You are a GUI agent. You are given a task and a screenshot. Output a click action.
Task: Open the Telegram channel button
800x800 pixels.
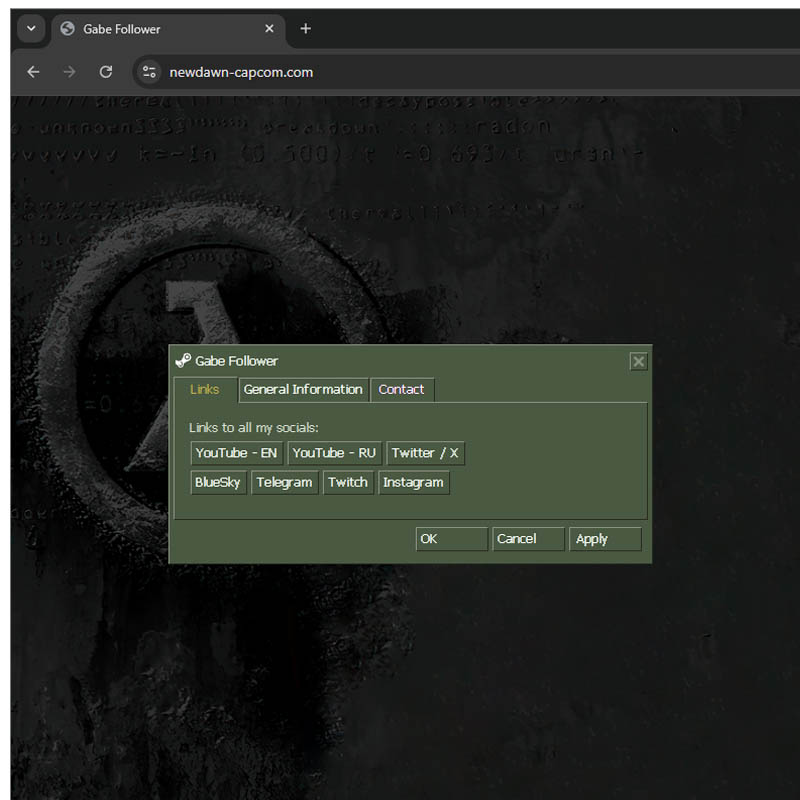(x=285, y=483)
